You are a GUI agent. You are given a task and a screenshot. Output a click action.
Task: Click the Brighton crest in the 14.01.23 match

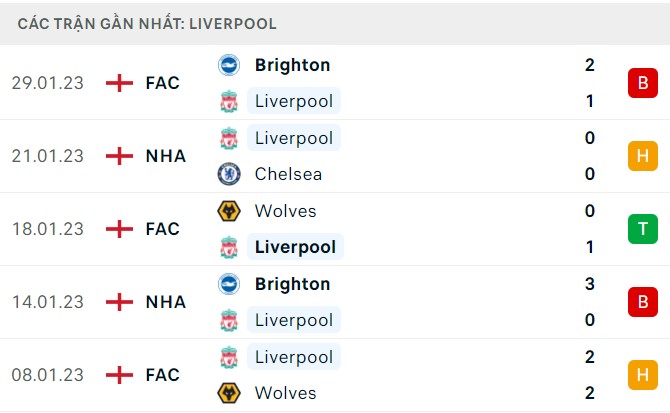(x=229, y=284)
